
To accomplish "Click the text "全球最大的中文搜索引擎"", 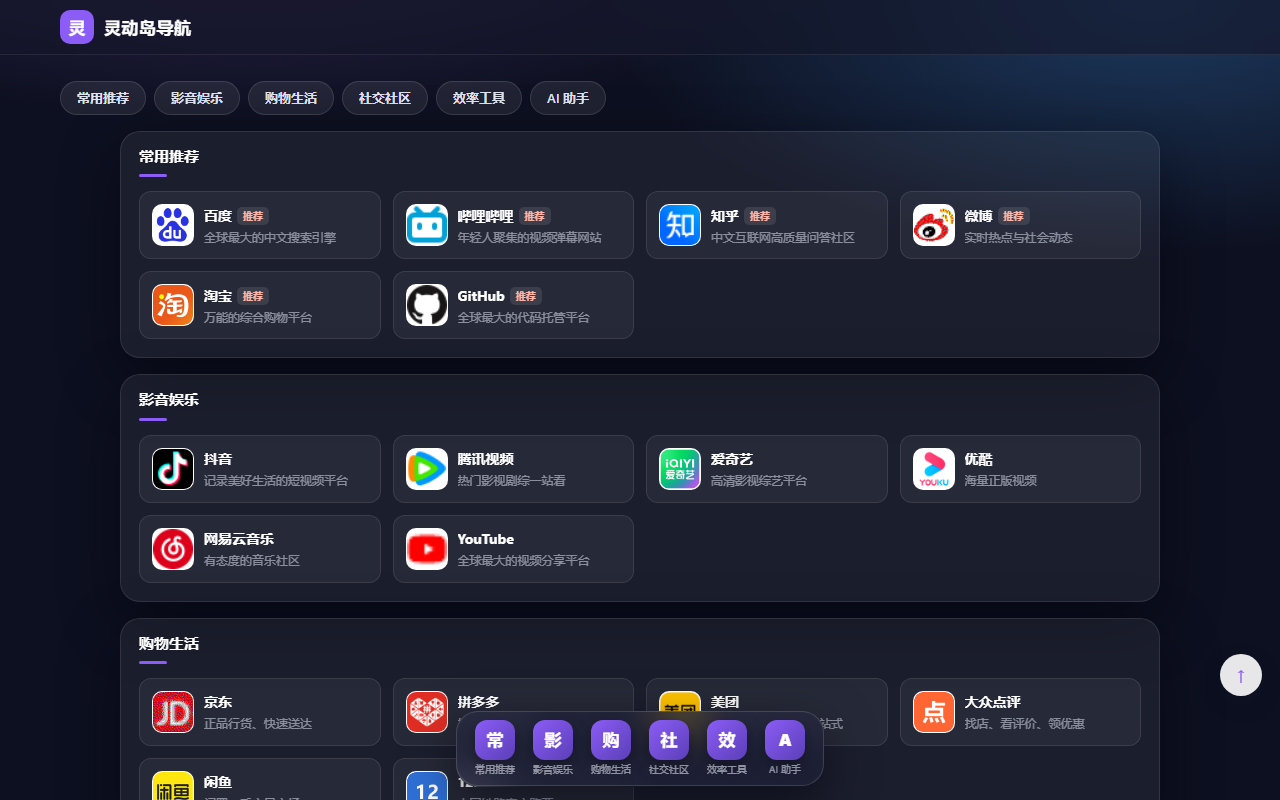I will click(x=270, y=238).
